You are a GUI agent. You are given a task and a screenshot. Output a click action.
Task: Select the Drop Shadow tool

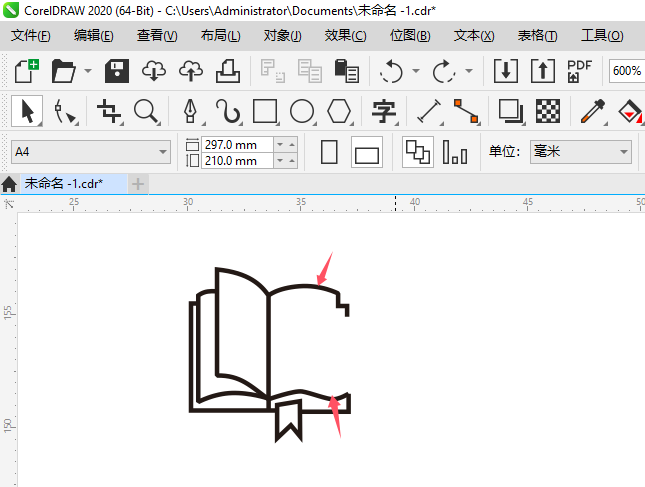click(x=510, y=111)
